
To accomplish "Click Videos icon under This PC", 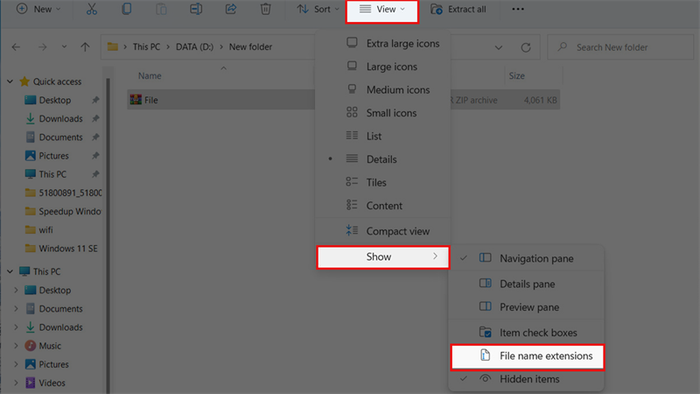I will 30,383.
